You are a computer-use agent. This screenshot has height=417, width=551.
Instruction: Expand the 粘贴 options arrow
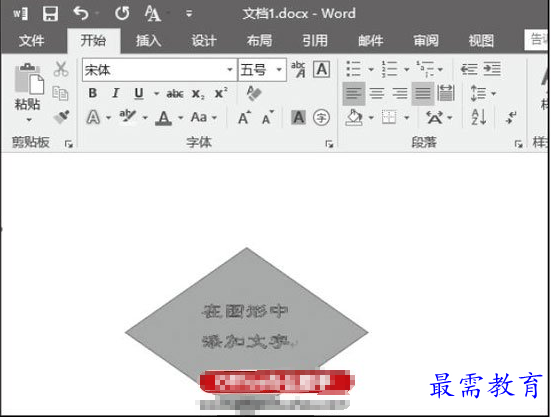click(x=29, y=120)
